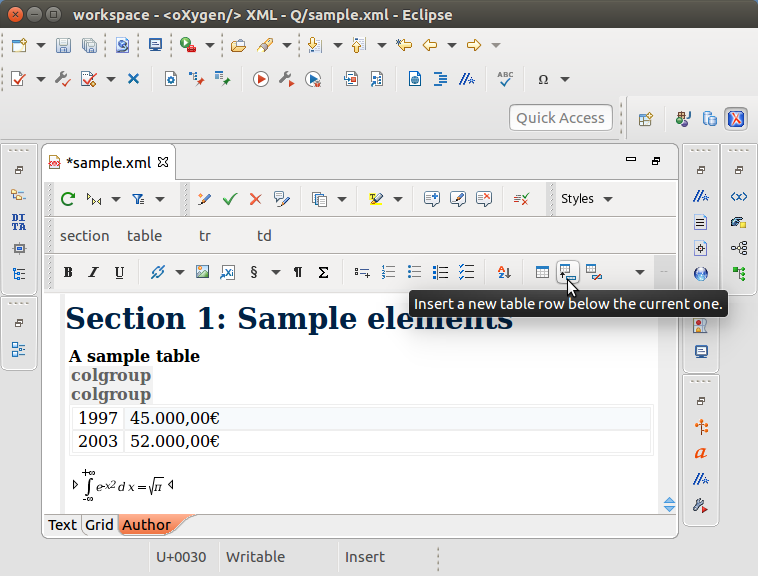The height and width of the screenshot is (576, 758).
Task: Insert a link with the link icon
Action: tap(158, 273)
